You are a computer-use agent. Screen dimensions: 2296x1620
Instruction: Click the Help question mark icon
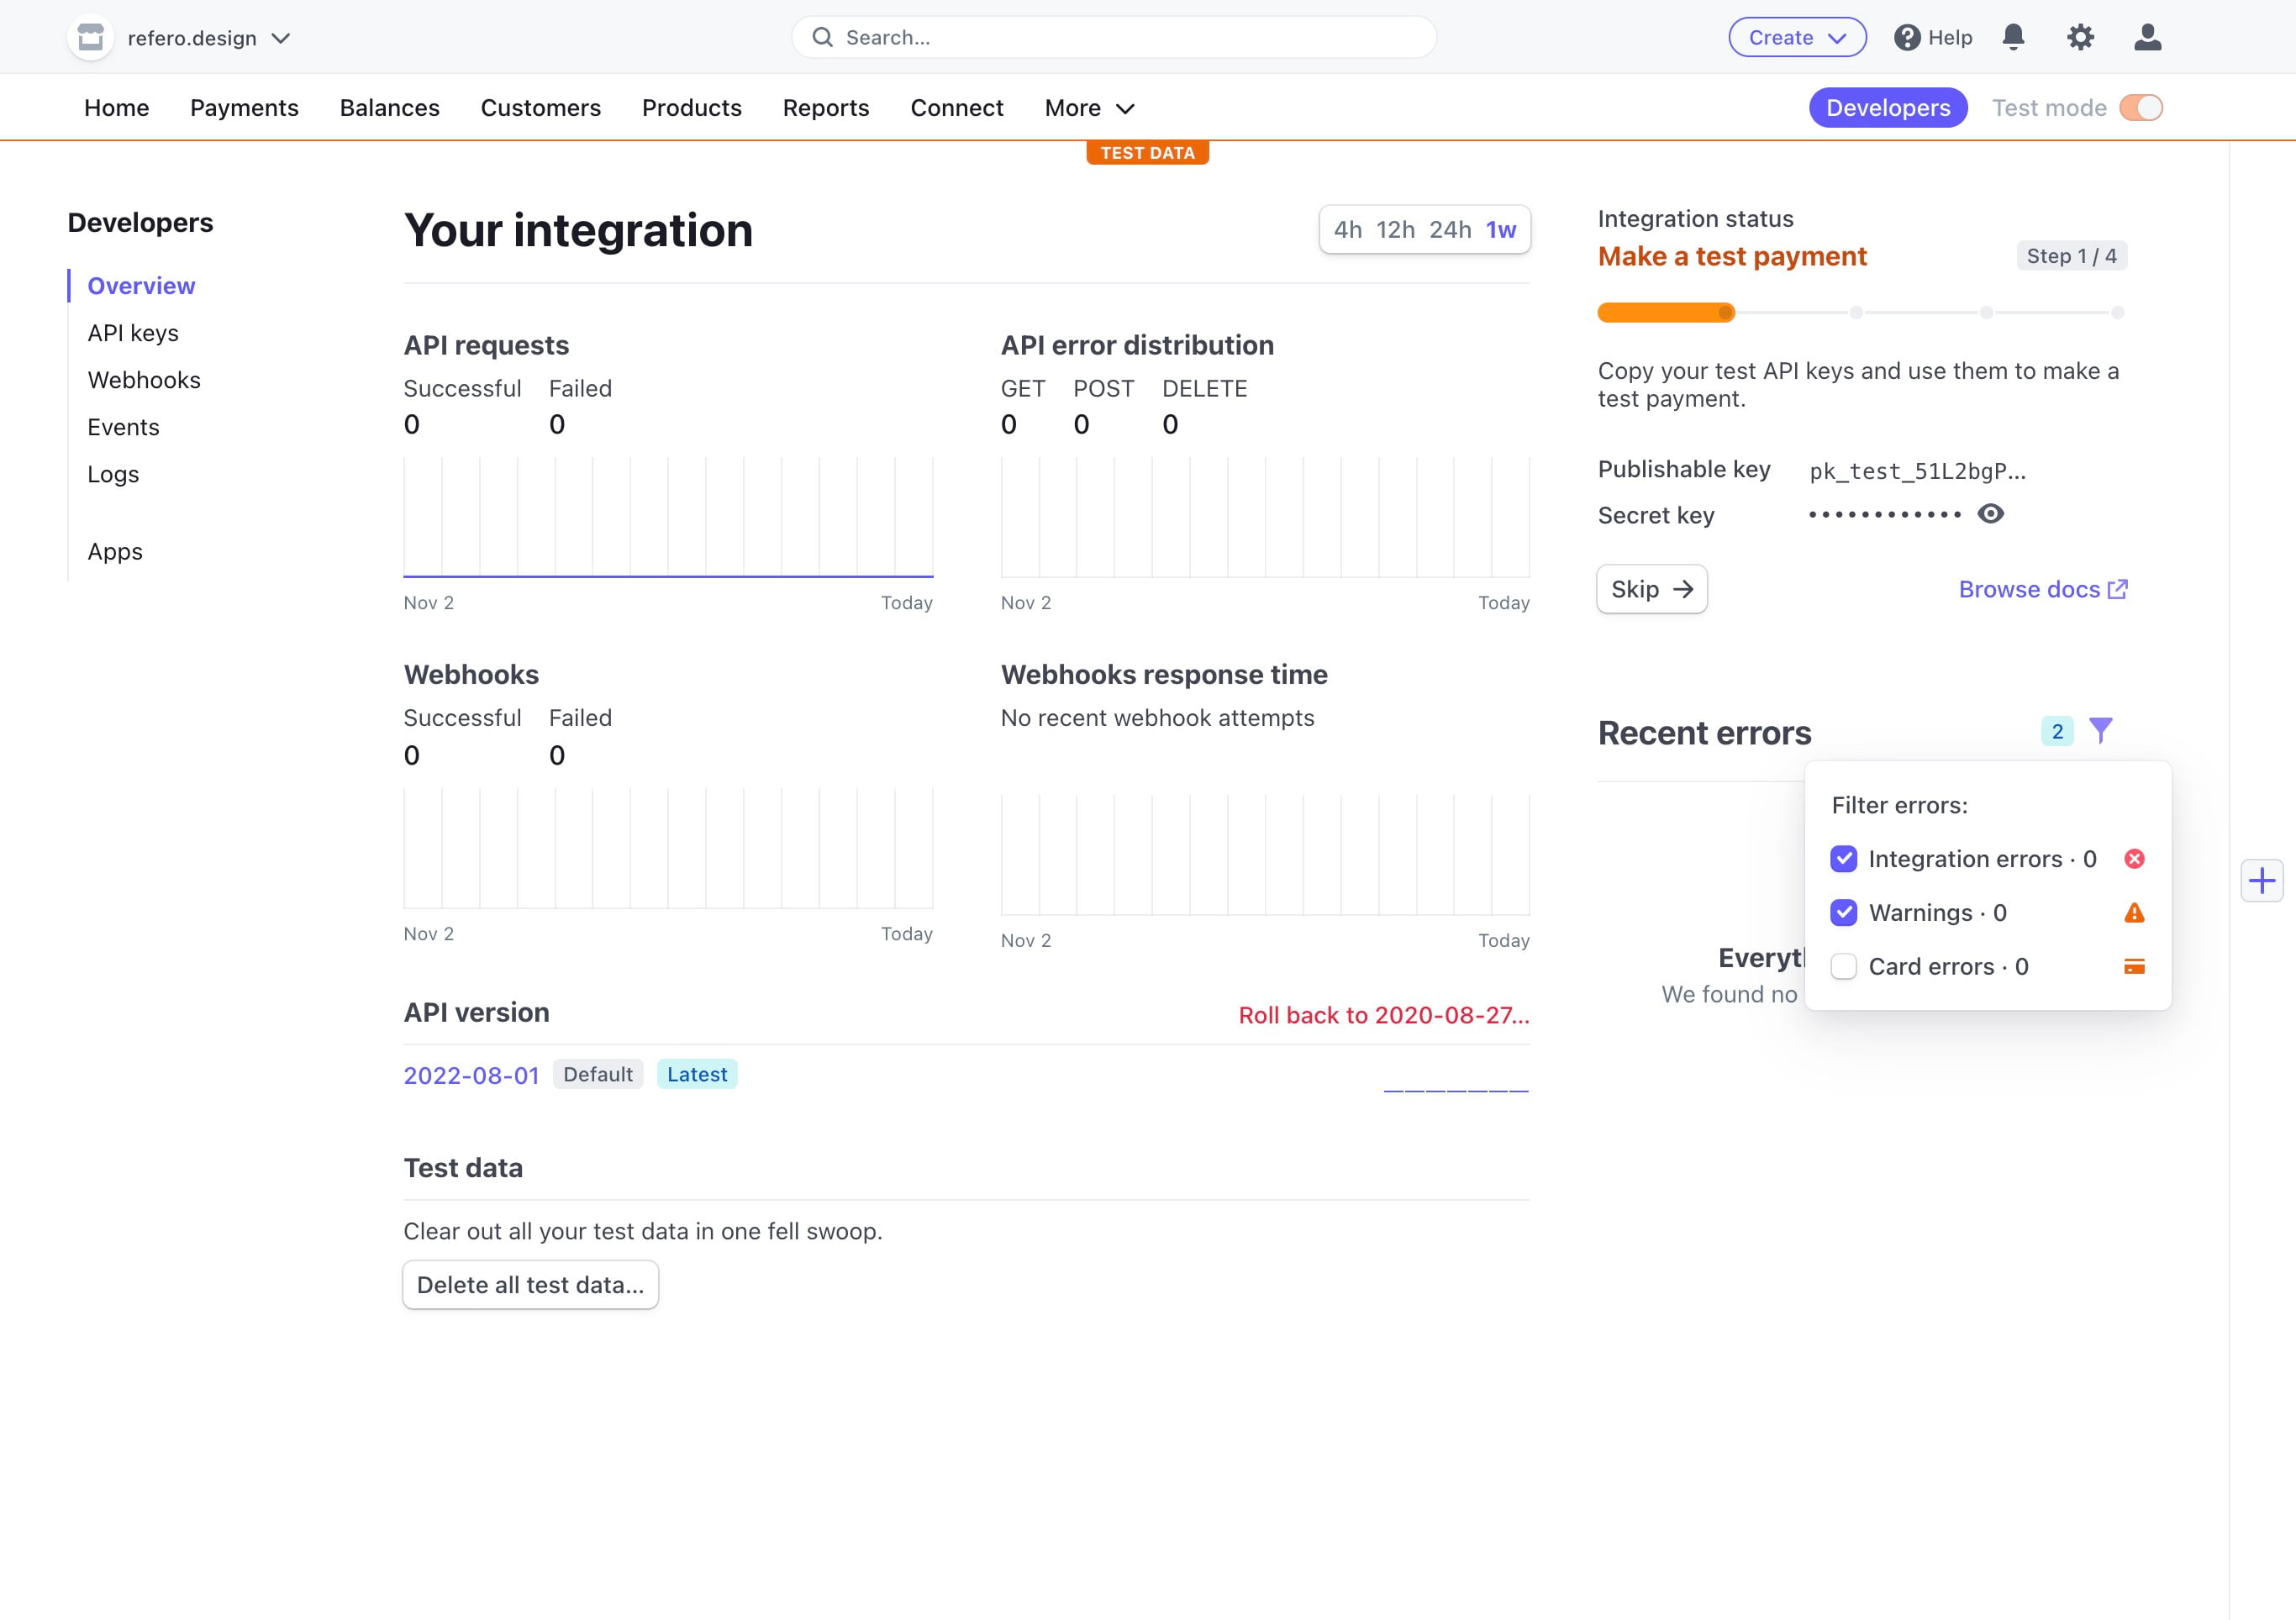click(x=1907, y=38)
